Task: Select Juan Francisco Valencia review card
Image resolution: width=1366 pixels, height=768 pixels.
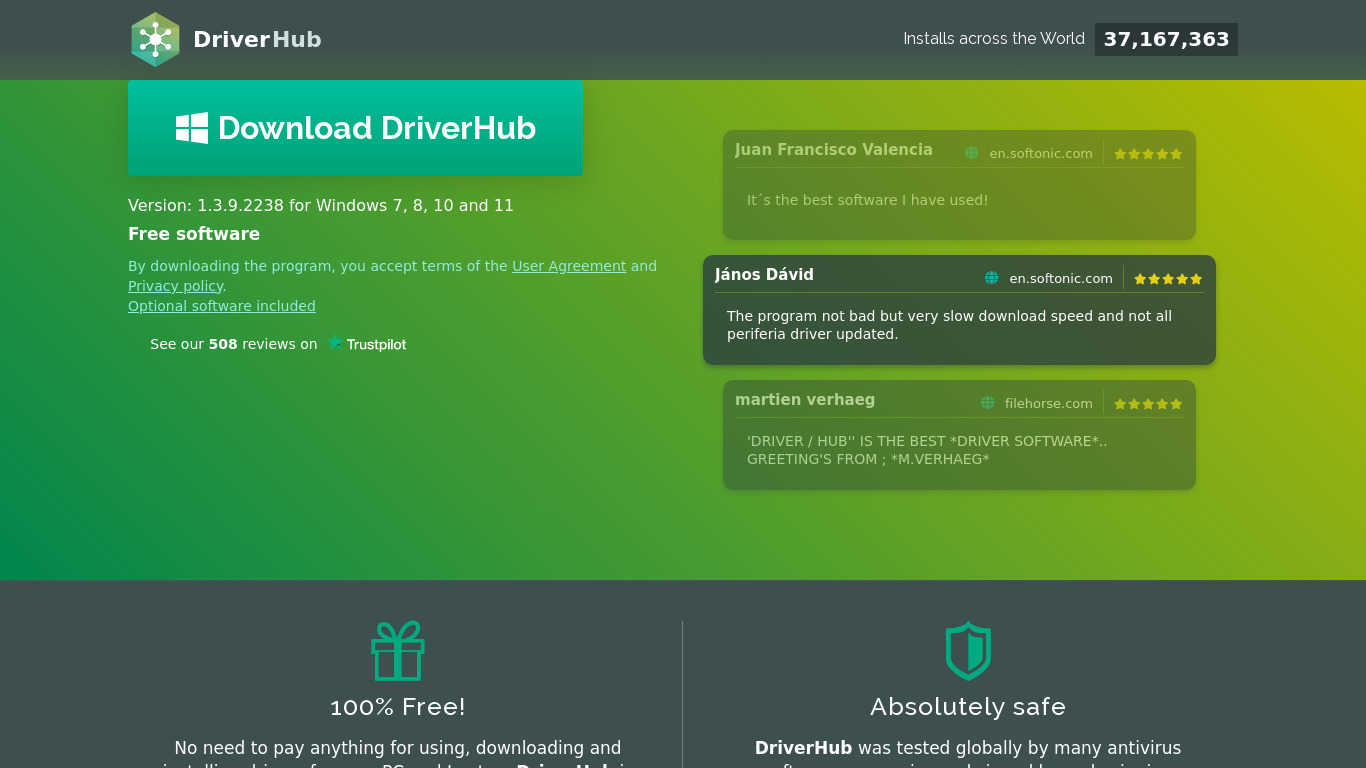Action: pos(959,185)
